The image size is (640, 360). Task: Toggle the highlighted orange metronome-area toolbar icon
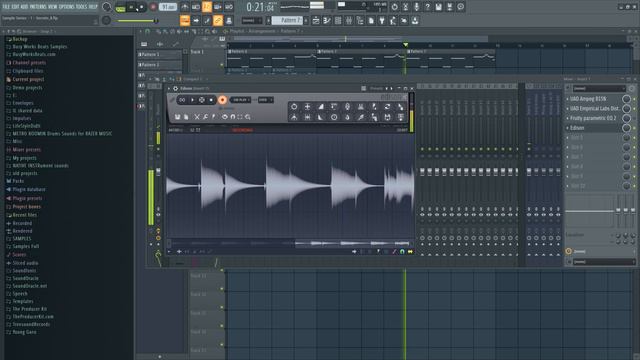(x=207, y=7)
